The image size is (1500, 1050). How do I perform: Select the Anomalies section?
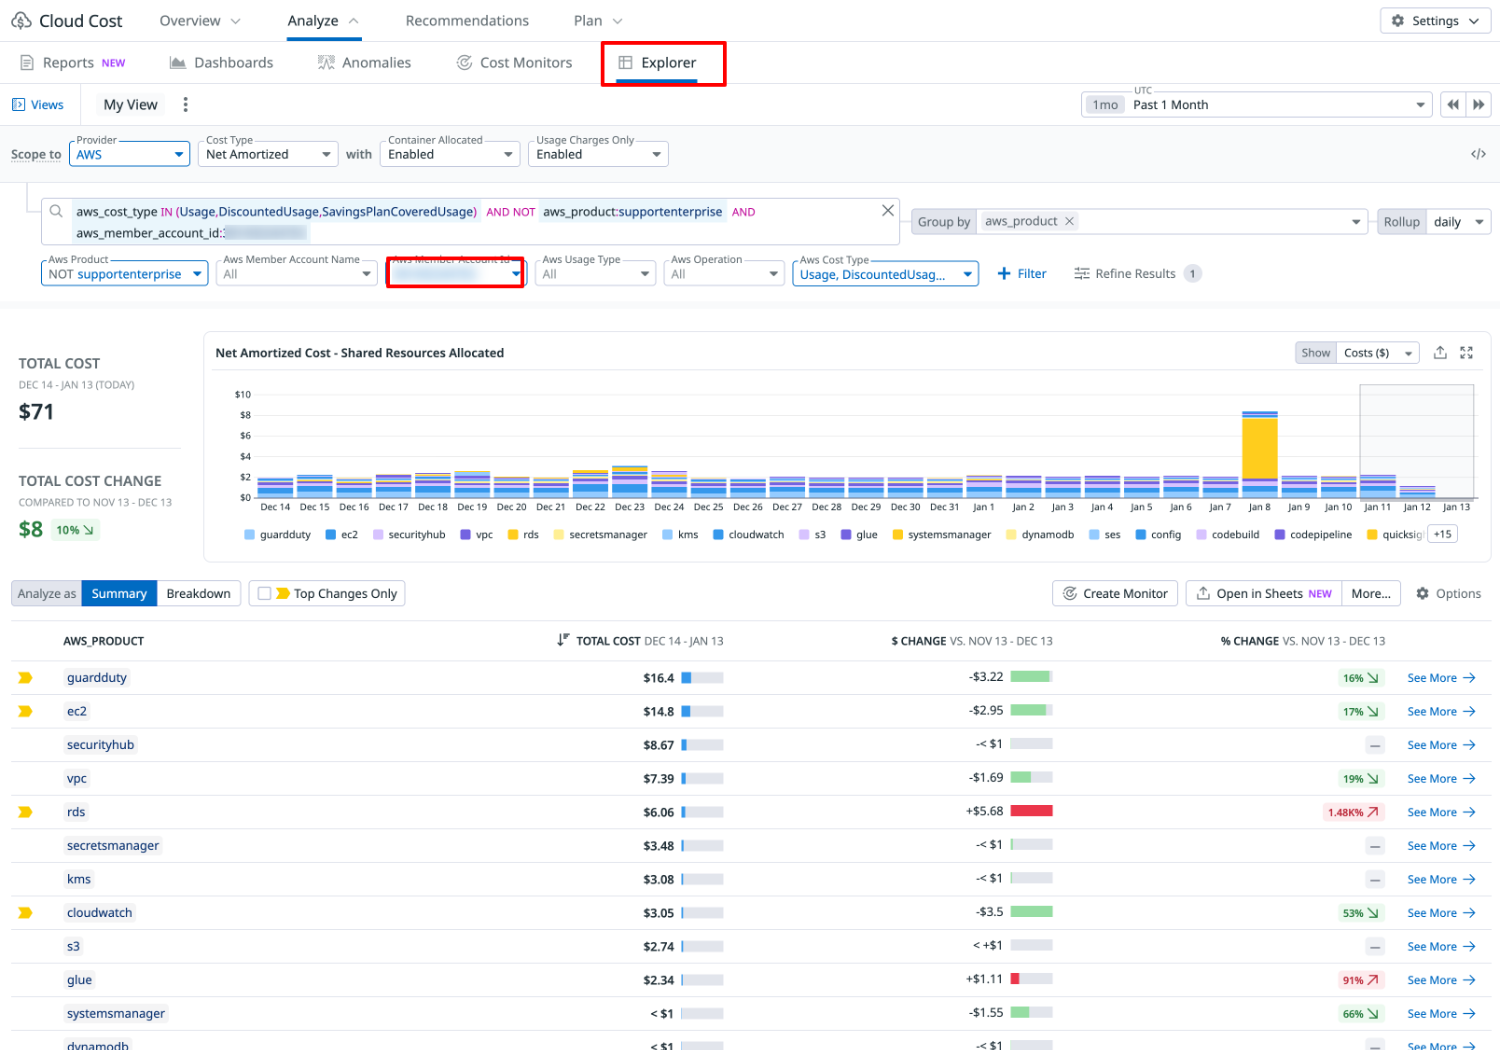click(364, 62)
